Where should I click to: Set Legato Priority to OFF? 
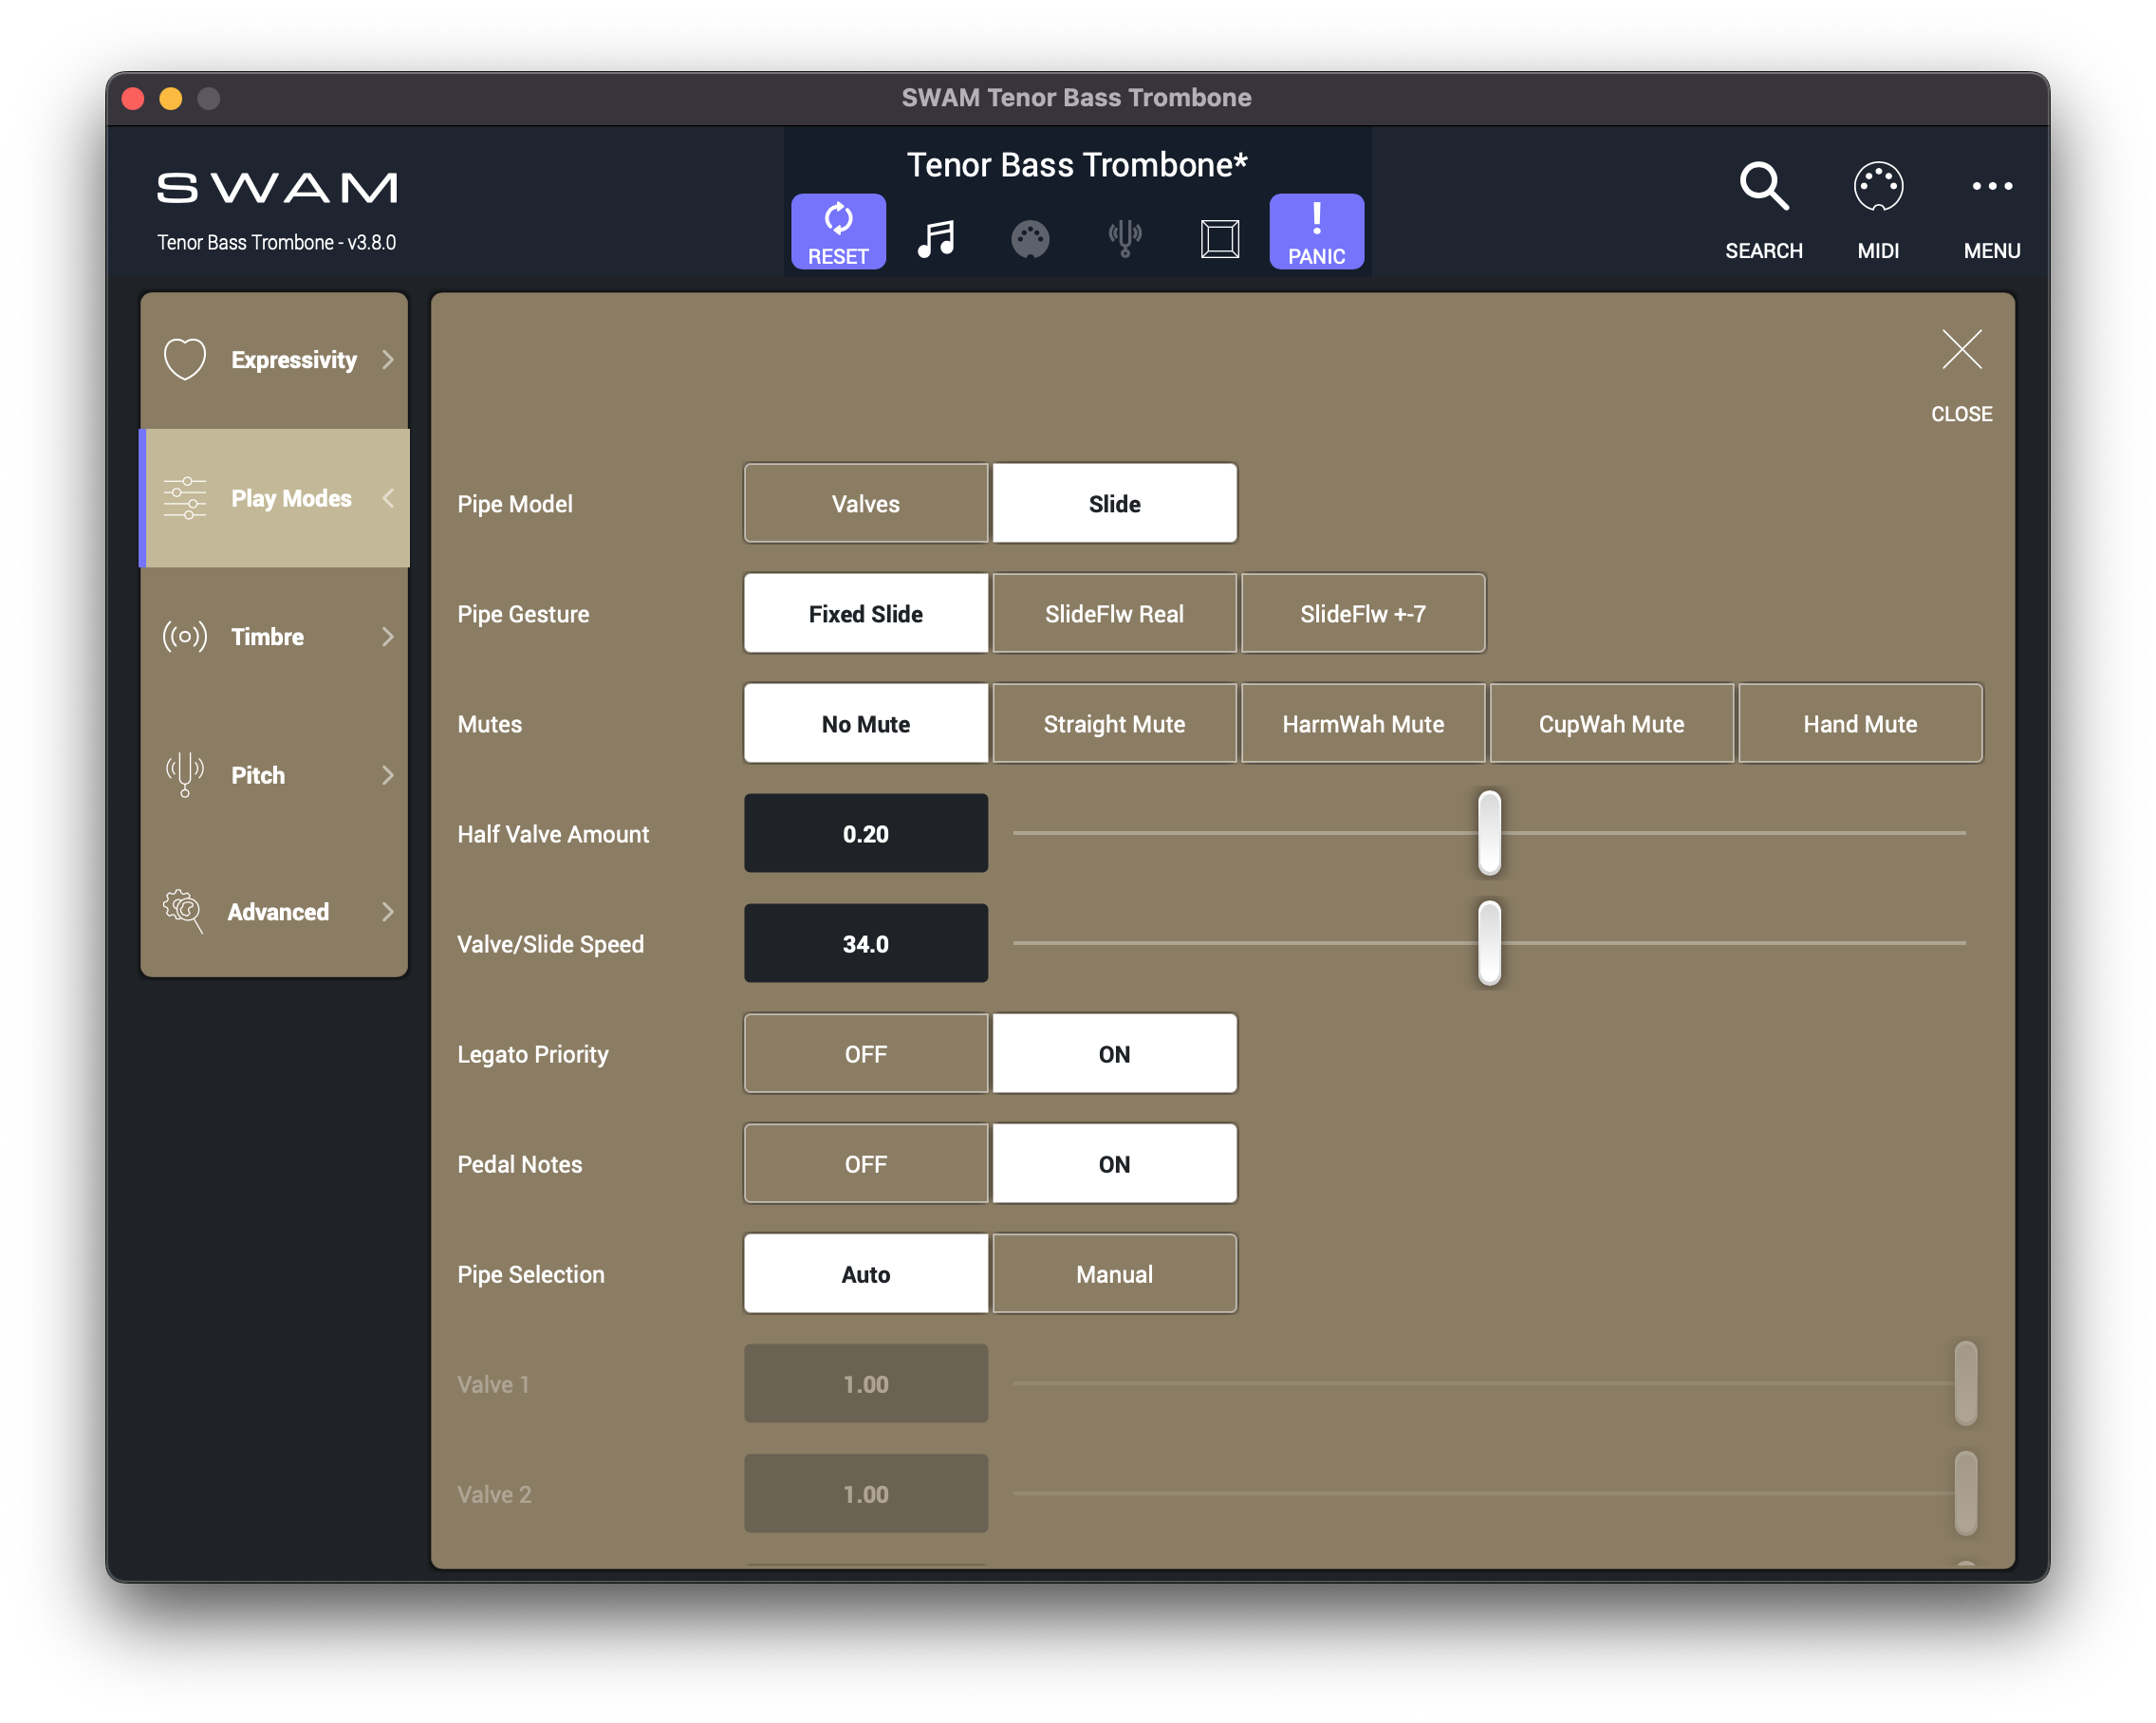pos(865,1053)
